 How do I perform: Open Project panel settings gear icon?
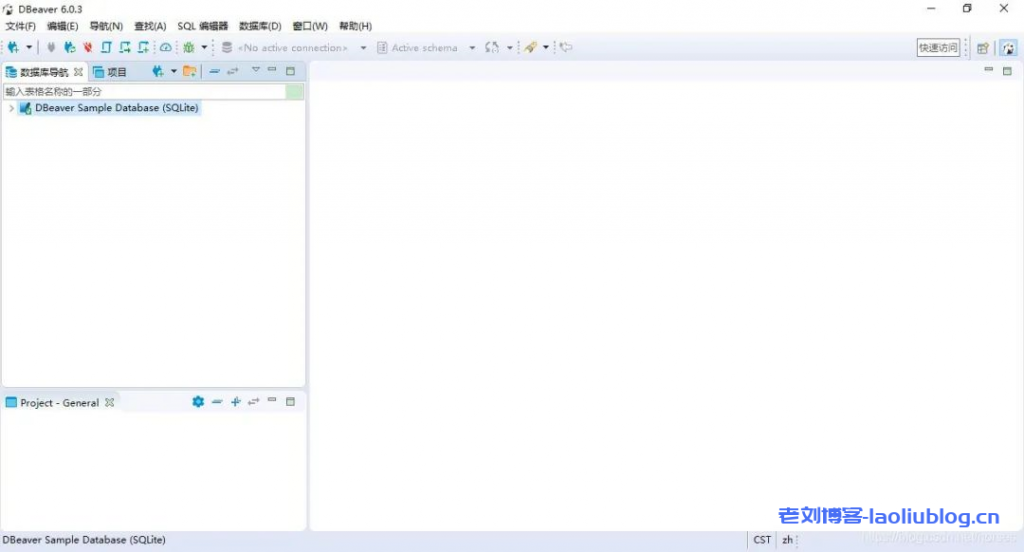pos(198,402)
